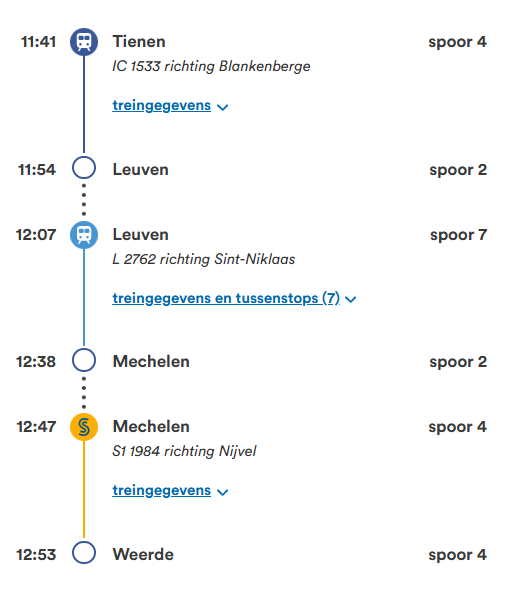The height and width of the screenshot is (592, 525).
Task: Click the dotted transfer line at Mechelen
Action: 84,392
